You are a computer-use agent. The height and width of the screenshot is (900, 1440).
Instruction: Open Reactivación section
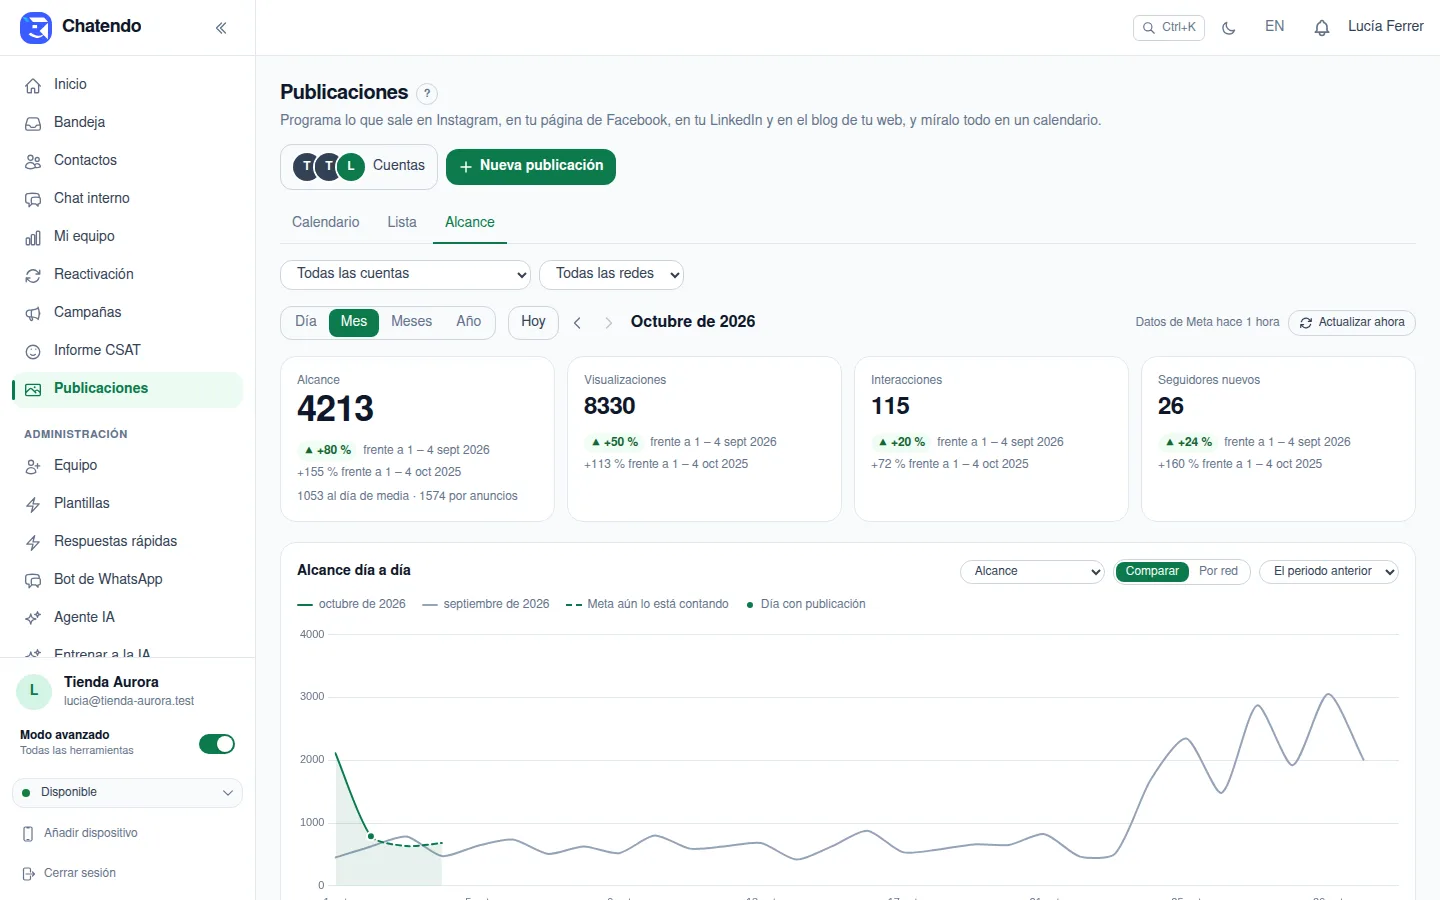tap(127, 275)
